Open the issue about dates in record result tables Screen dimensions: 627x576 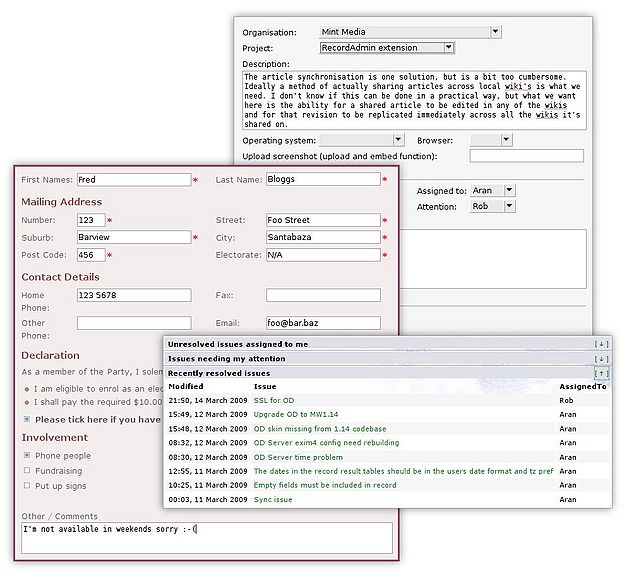pos(403,471)
